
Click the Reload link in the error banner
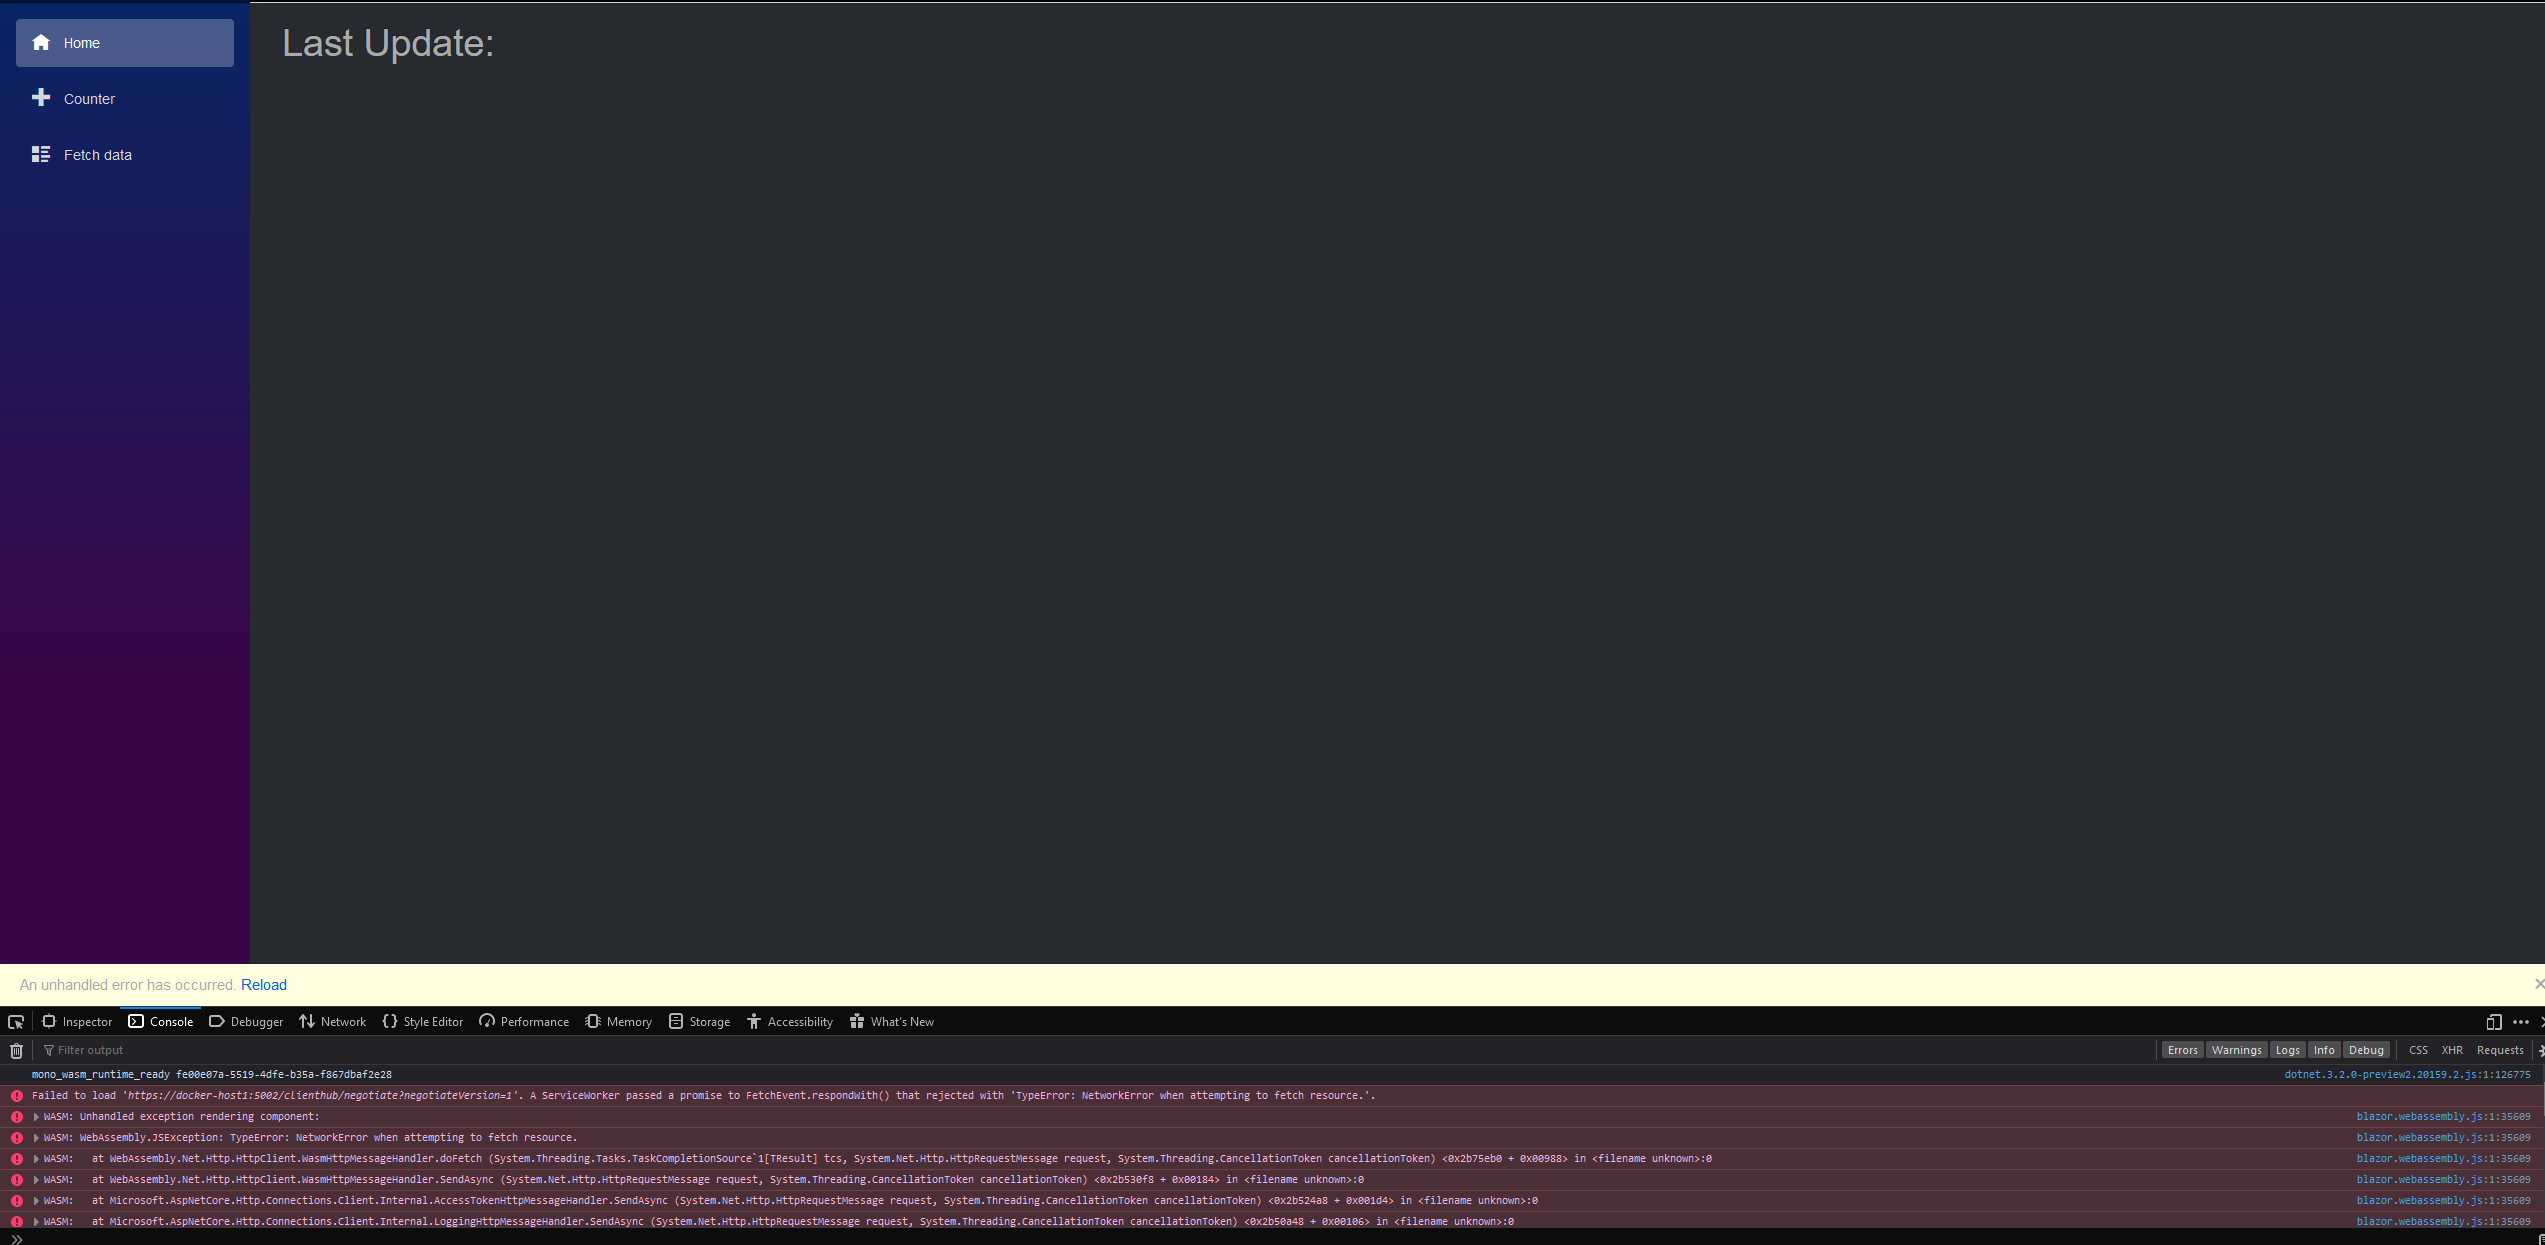264,984
